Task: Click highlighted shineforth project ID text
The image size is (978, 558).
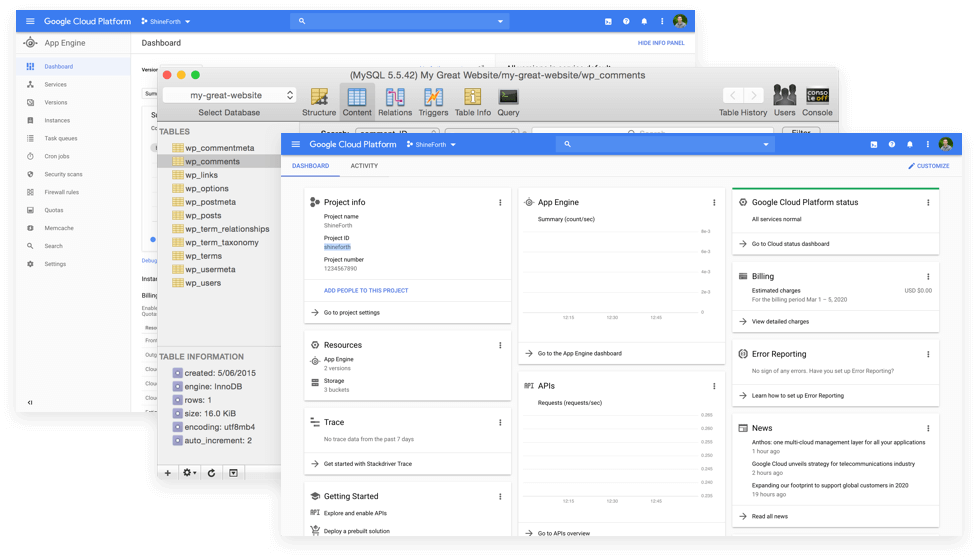Action: (337, 247)
